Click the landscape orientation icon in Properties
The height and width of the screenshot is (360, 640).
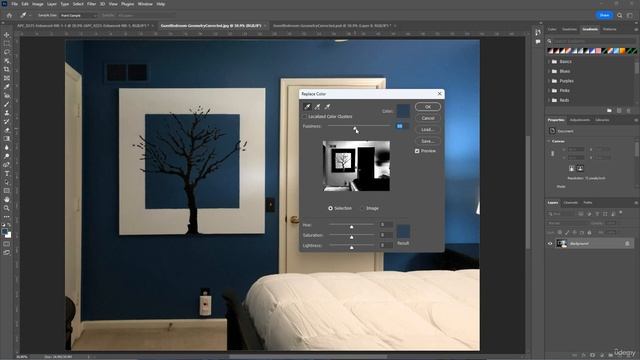(580, 168)
